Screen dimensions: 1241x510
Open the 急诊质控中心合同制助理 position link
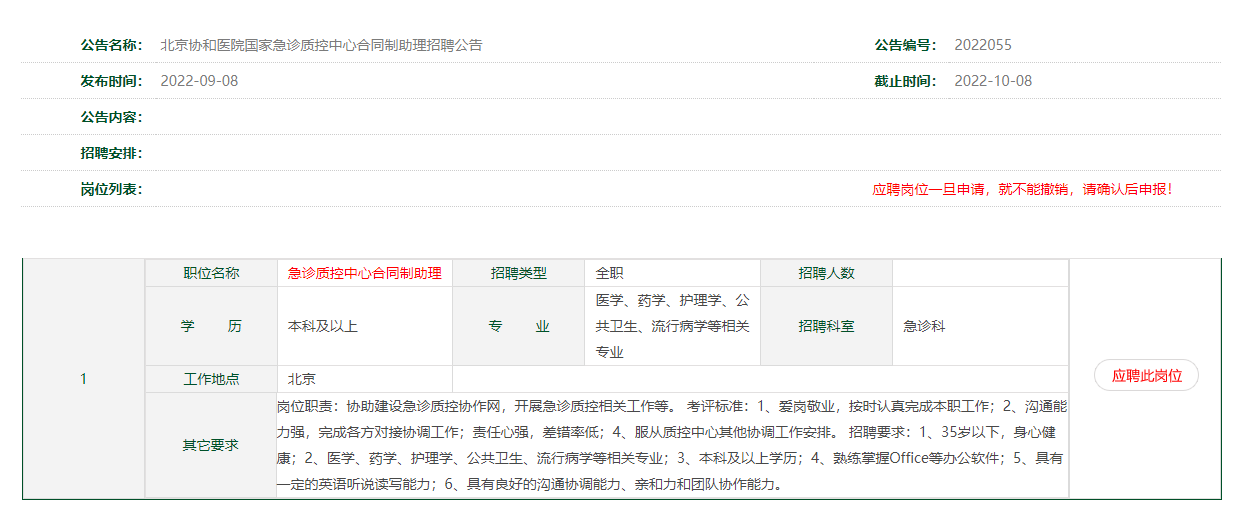pos(364,273)
